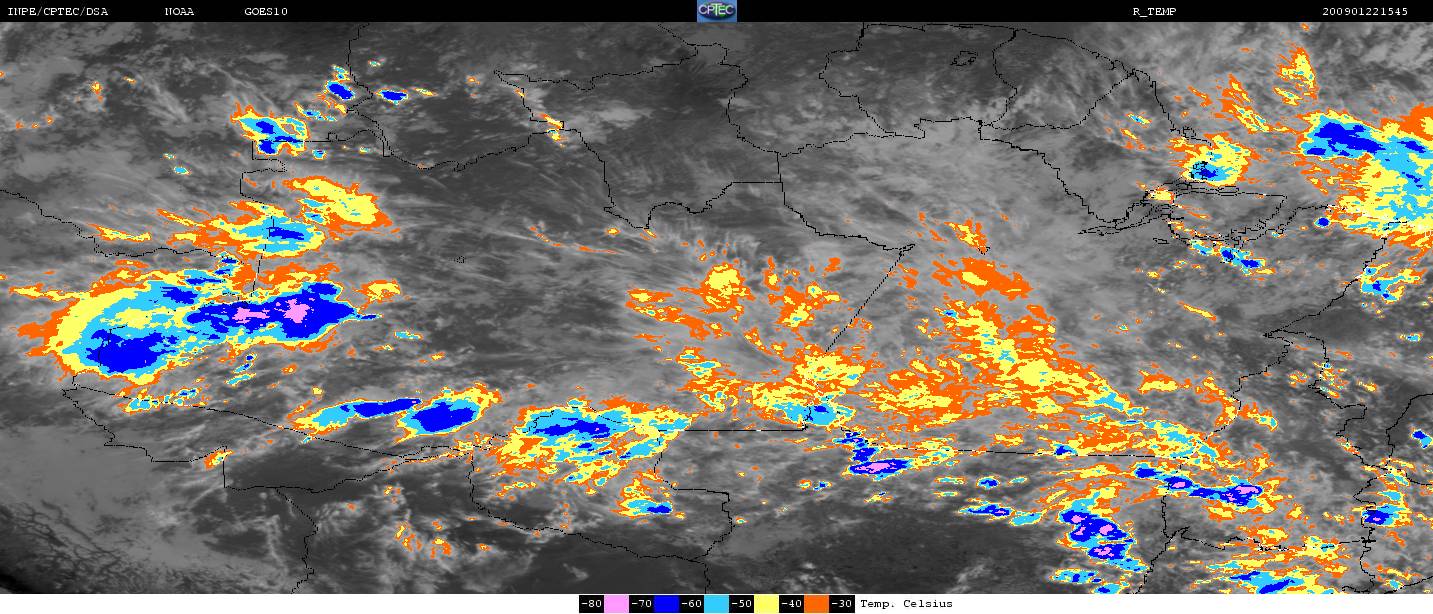
Task: Click the -50 legend value
Action: tap(742, 604)
